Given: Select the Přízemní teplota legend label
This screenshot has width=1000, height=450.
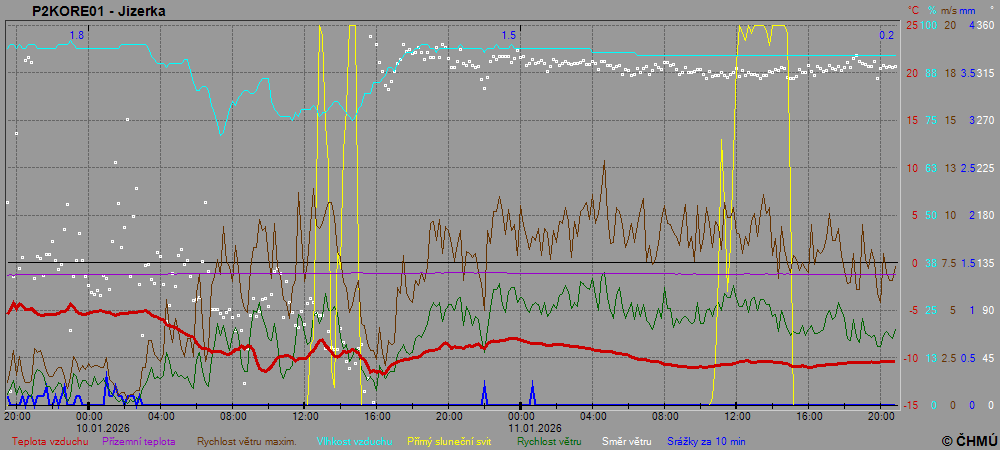Looking at the screenshot, I should click(x=139, y=440).
